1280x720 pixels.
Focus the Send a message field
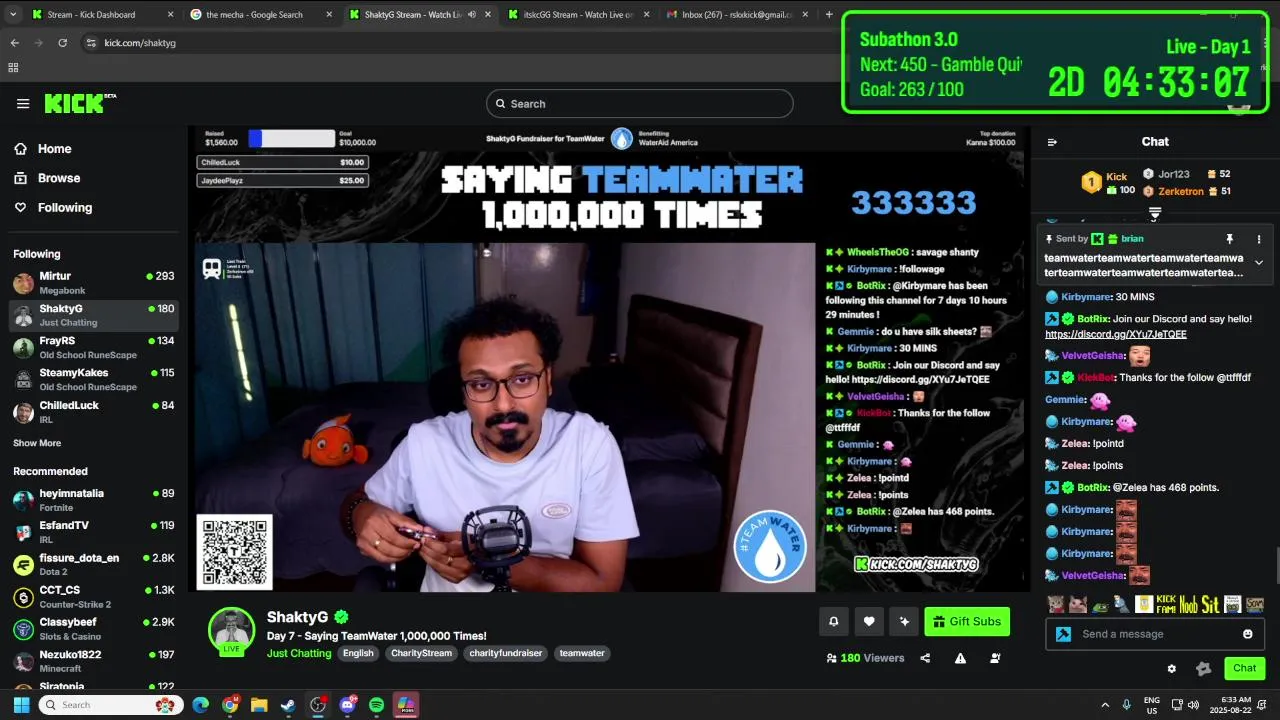coord(1155,634)
